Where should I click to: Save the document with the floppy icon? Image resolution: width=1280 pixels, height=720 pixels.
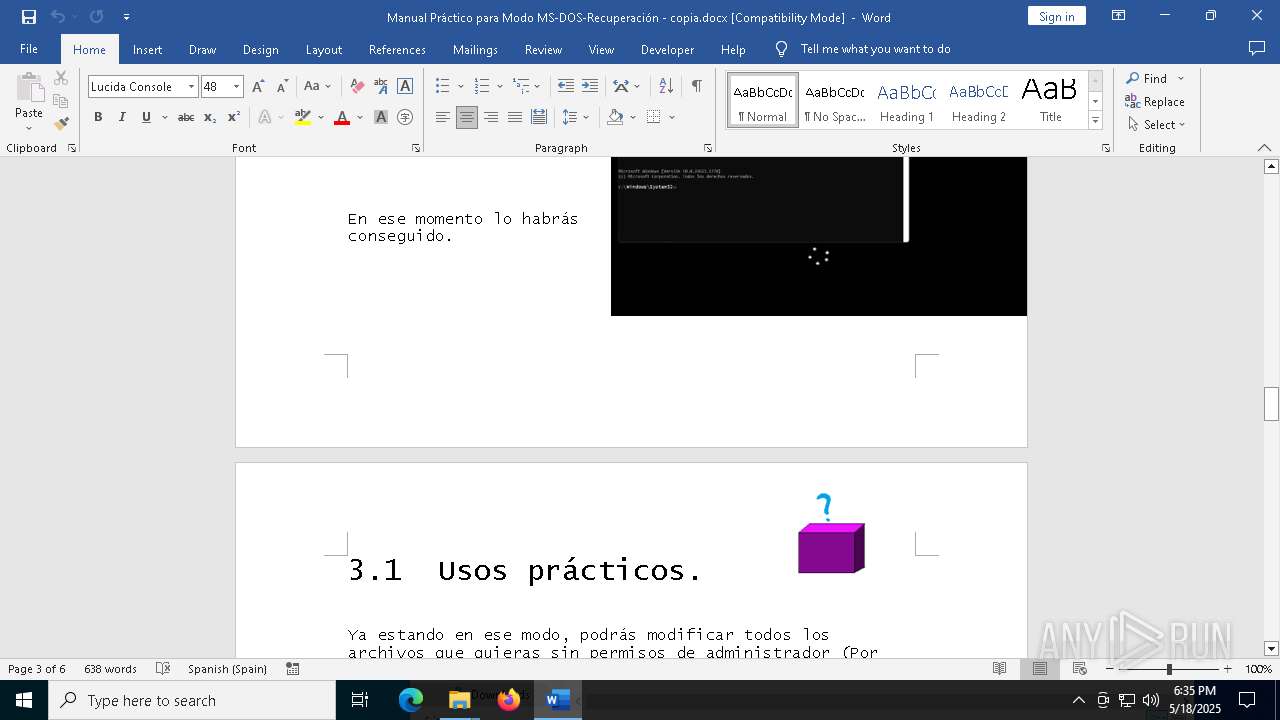coord(29,17)
